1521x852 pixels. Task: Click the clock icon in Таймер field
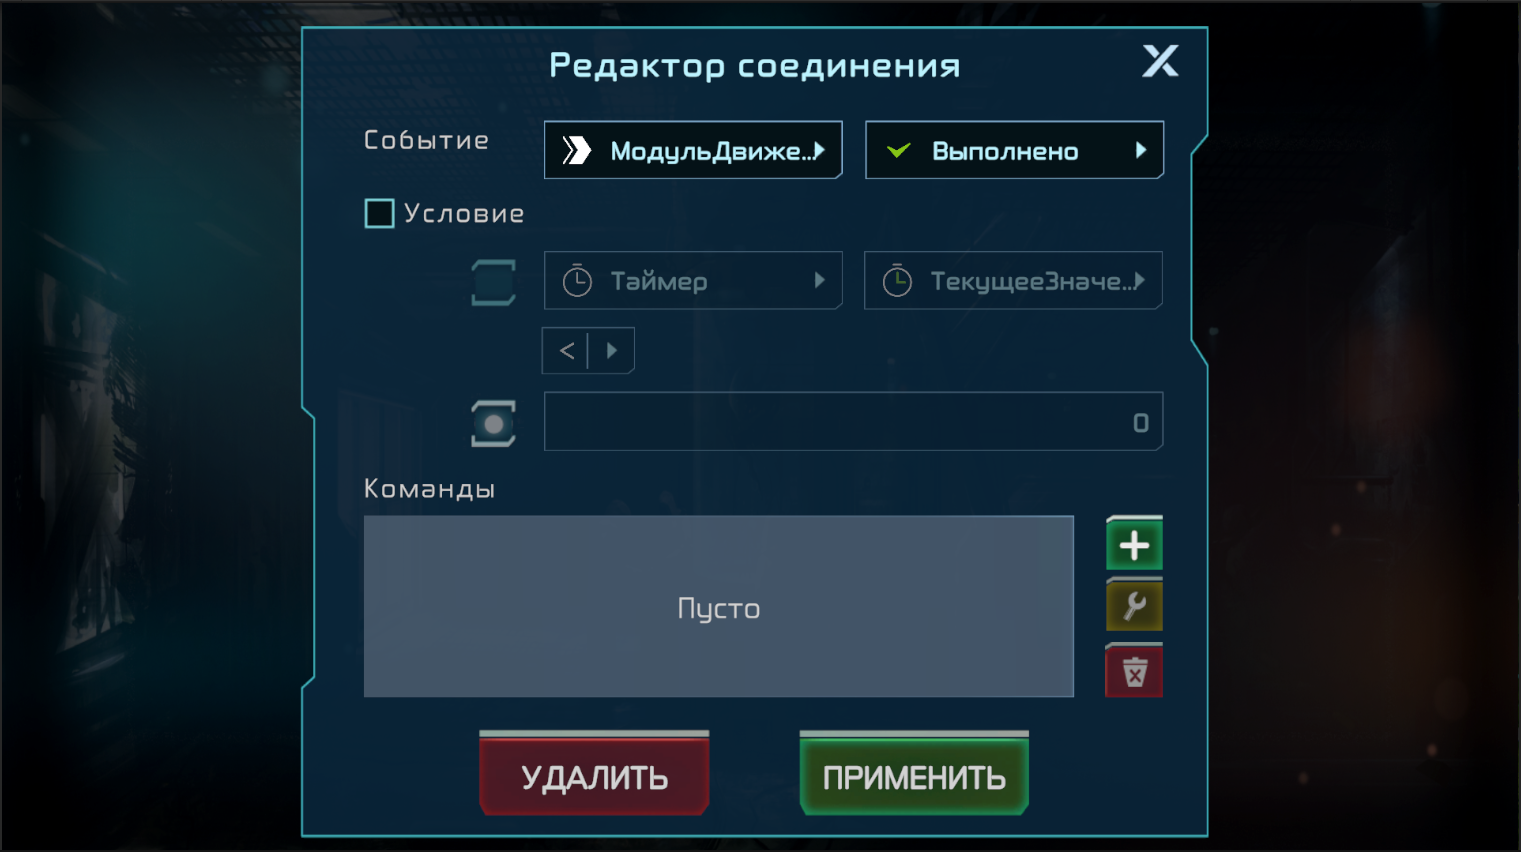[577, 281]
